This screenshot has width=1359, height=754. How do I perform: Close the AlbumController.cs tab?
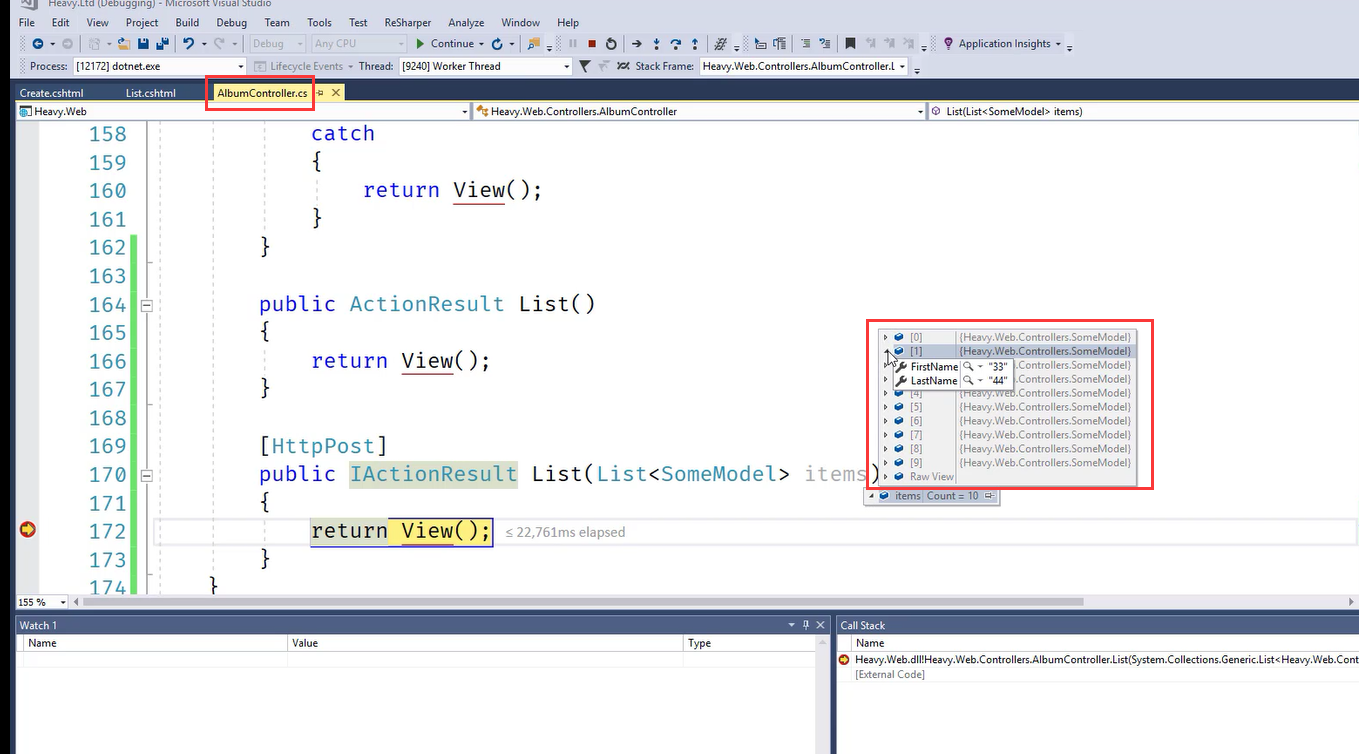pos(336,93)
